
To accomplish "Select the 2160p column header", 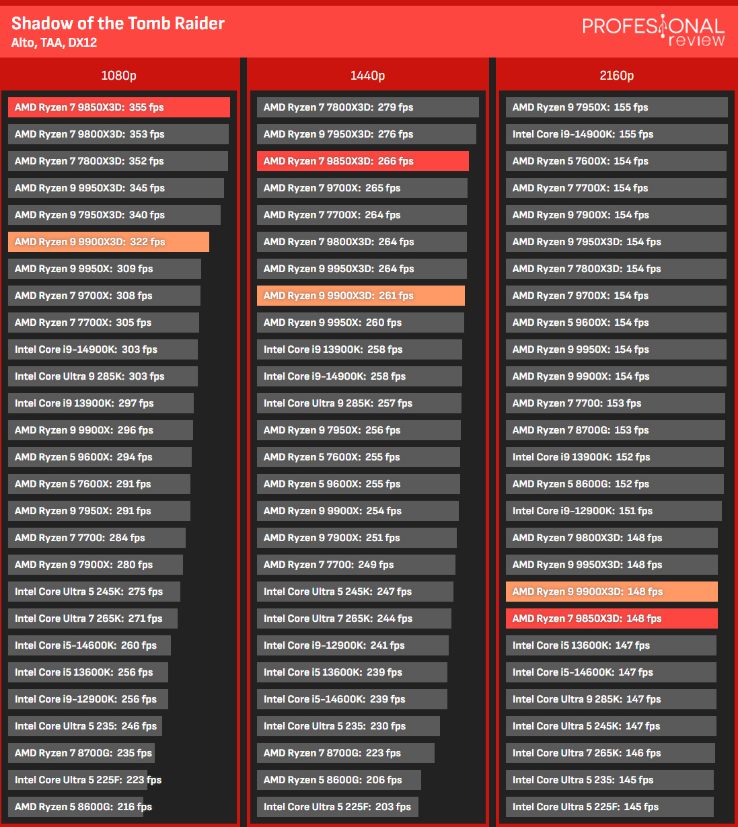I will coord(617,76).
